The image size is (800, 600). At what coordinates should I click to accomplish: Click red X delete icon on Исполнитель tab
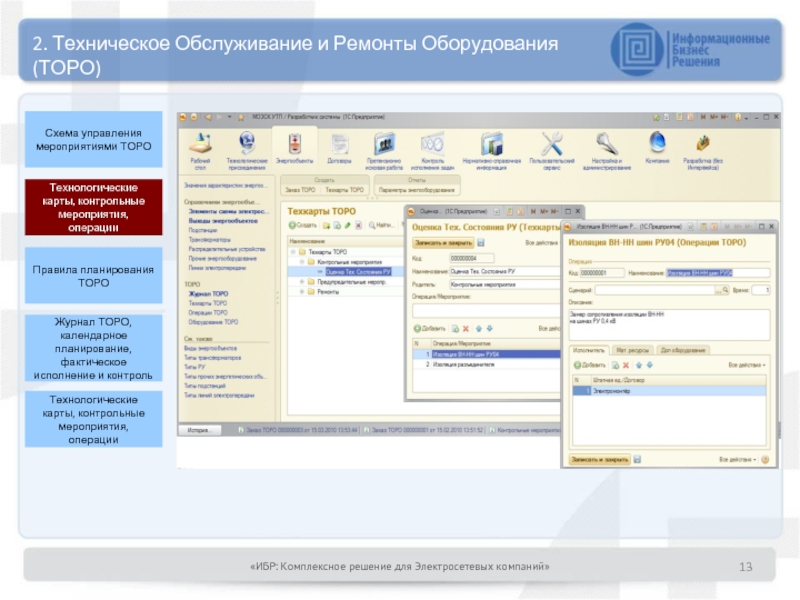click(626, 365)
